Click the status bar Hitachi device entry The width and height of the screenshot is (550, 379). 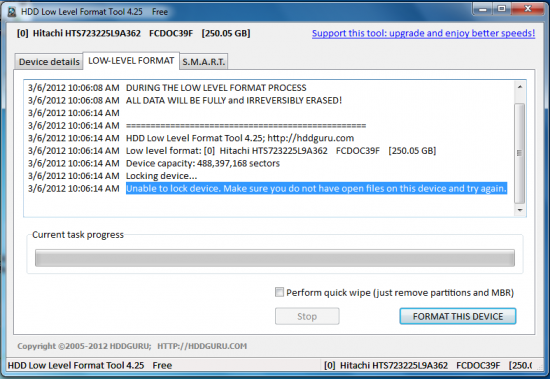tap(428, 365)
